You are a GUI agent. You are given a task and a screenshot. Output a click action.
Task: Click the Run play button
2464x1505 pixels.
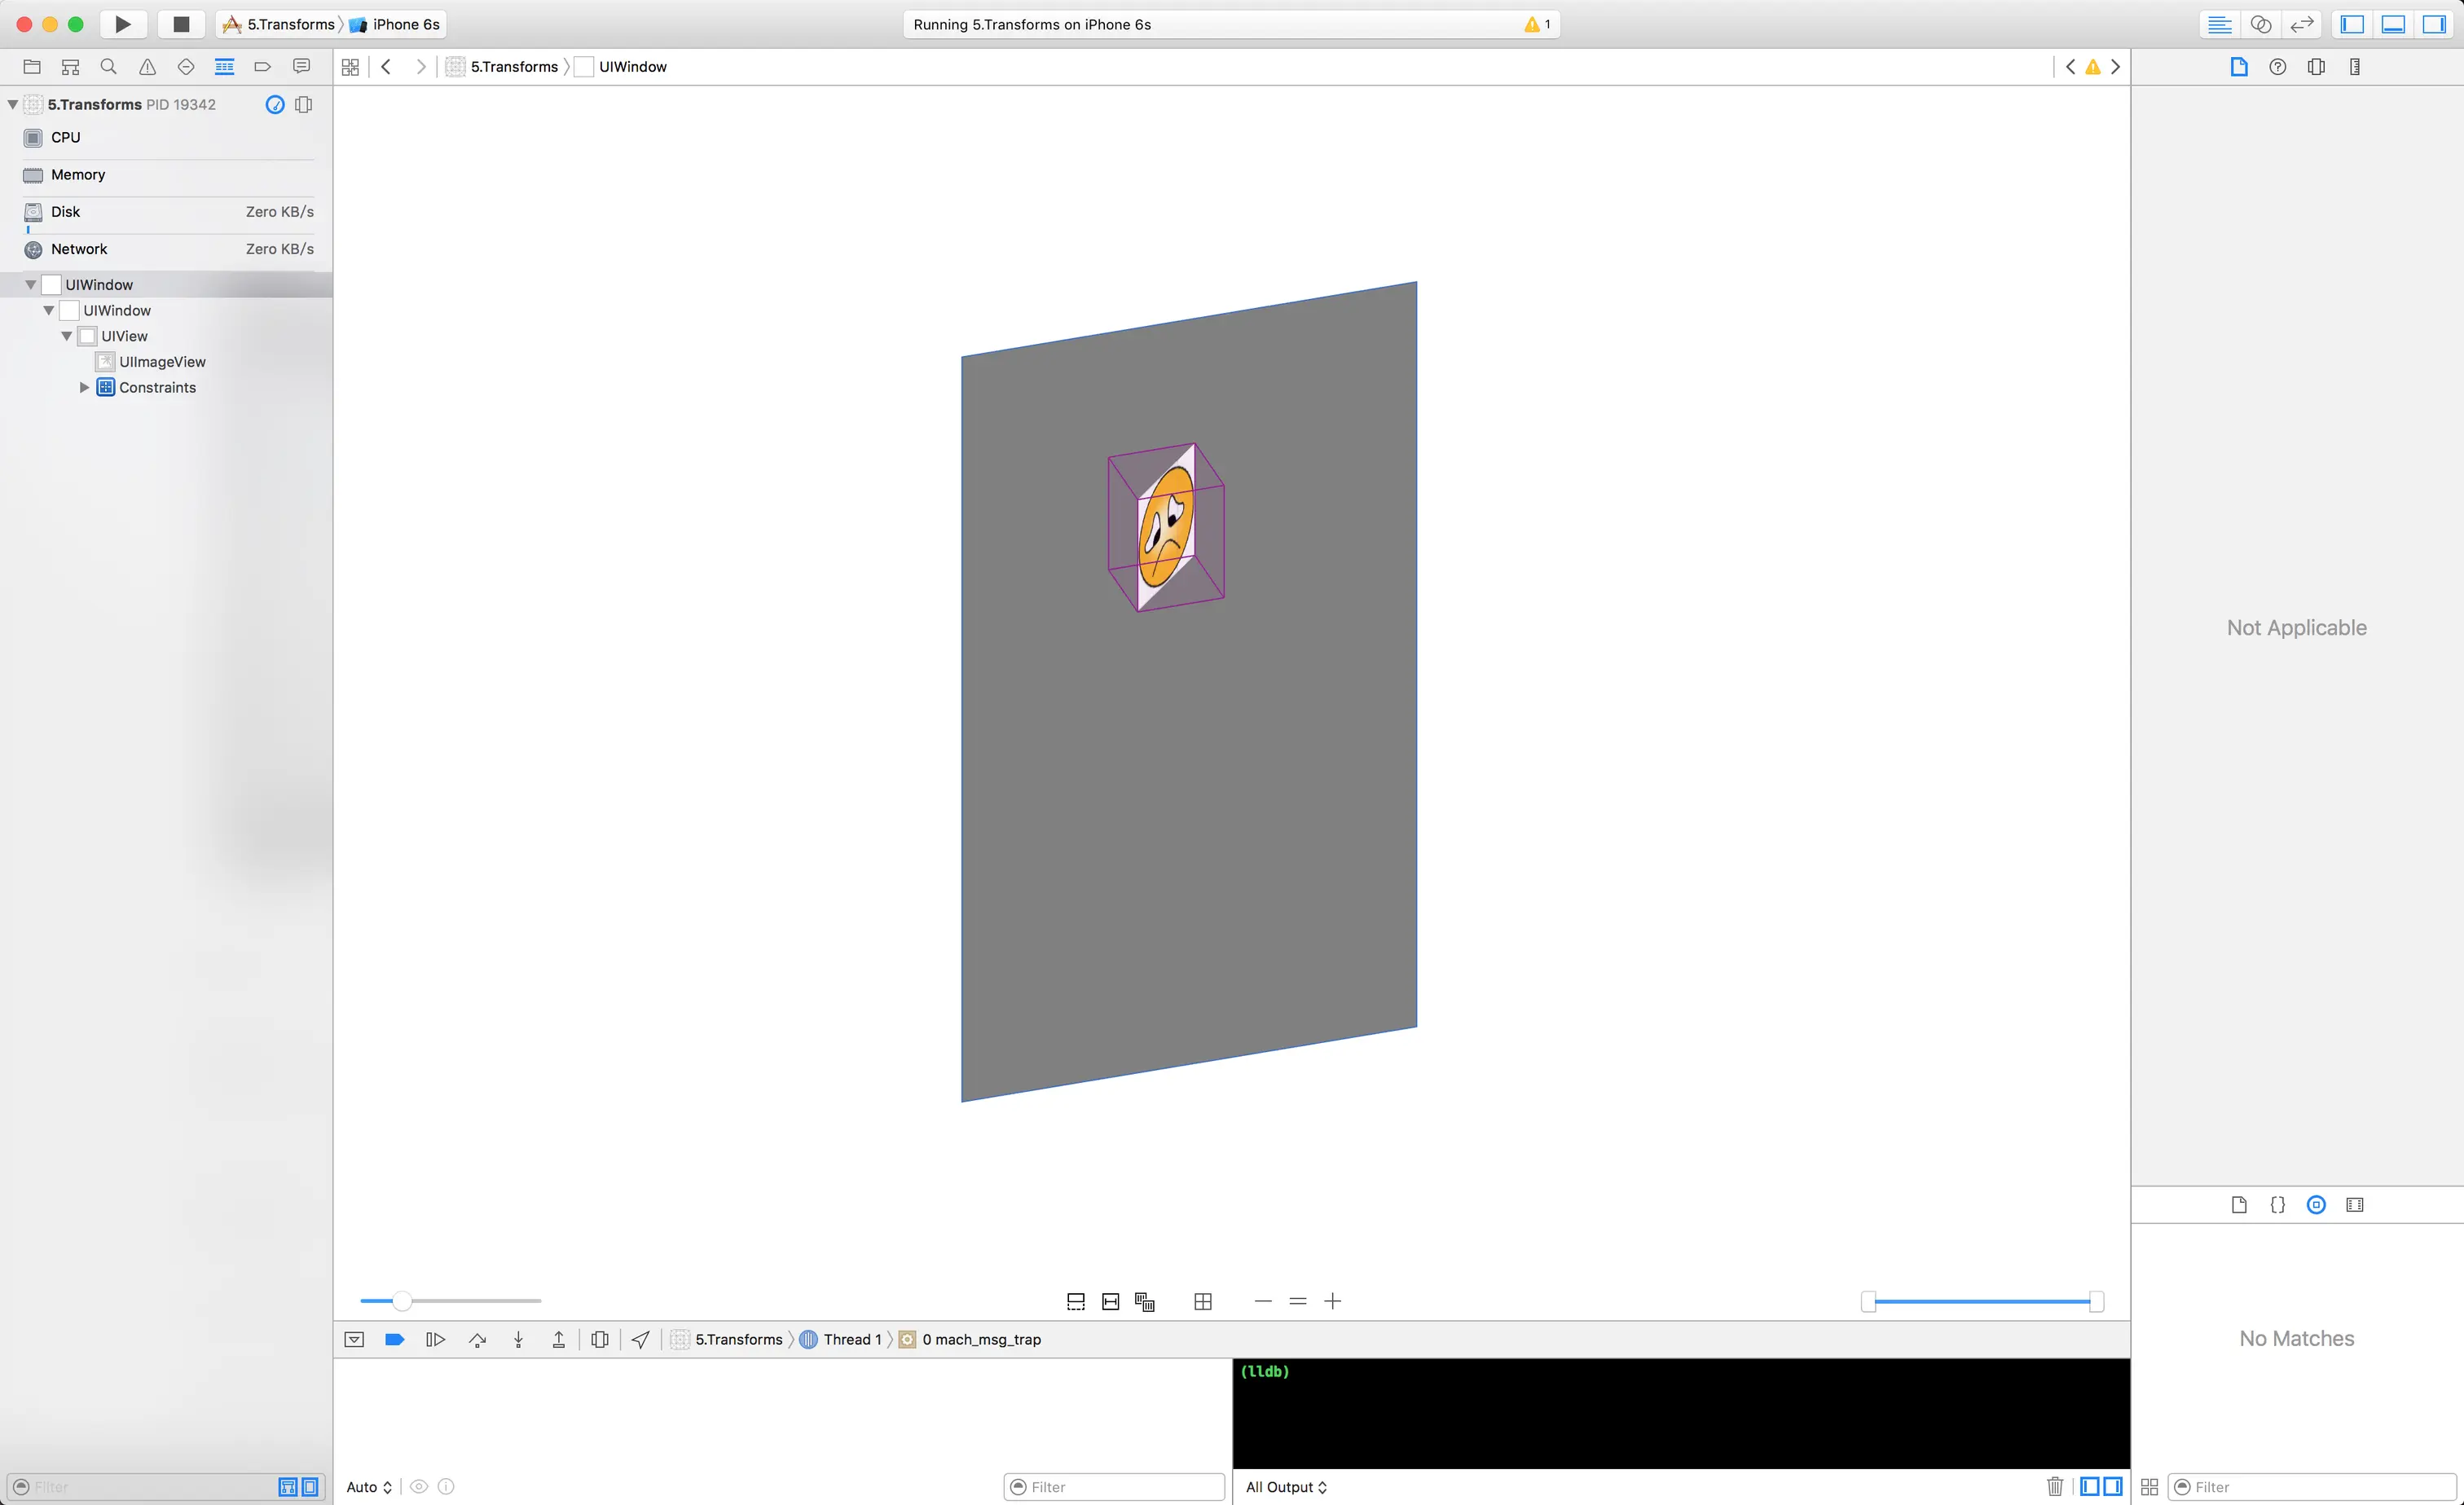(122, 24)
